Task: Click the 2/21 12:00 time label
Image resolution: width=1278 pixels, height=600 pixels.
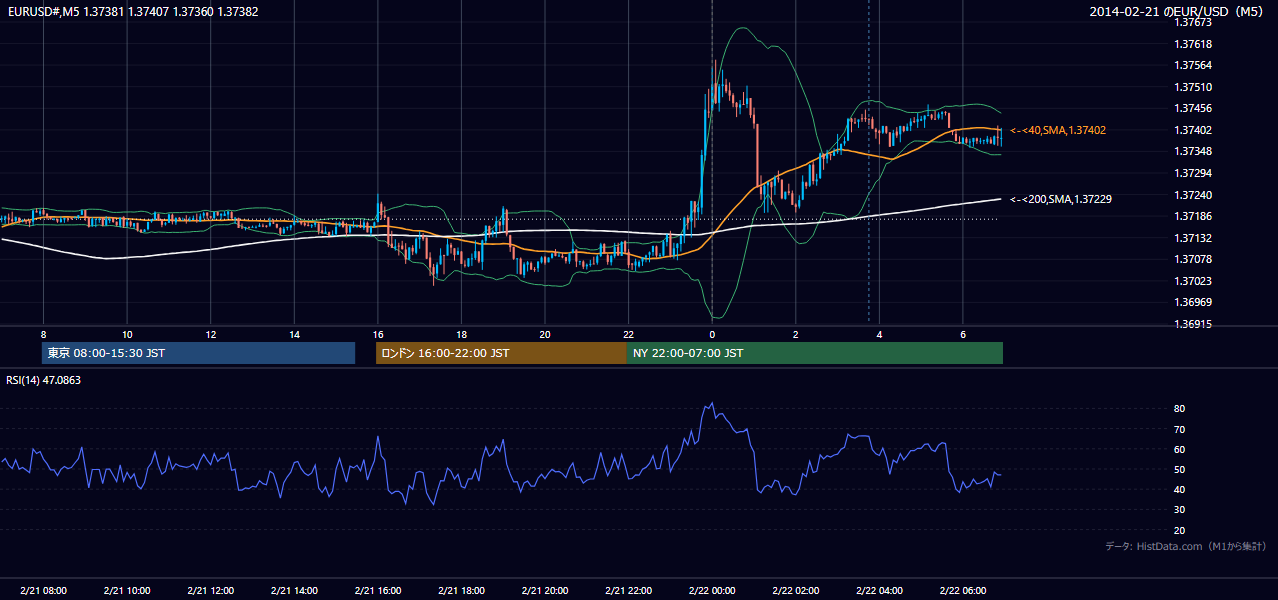Action: coord(211,590)
